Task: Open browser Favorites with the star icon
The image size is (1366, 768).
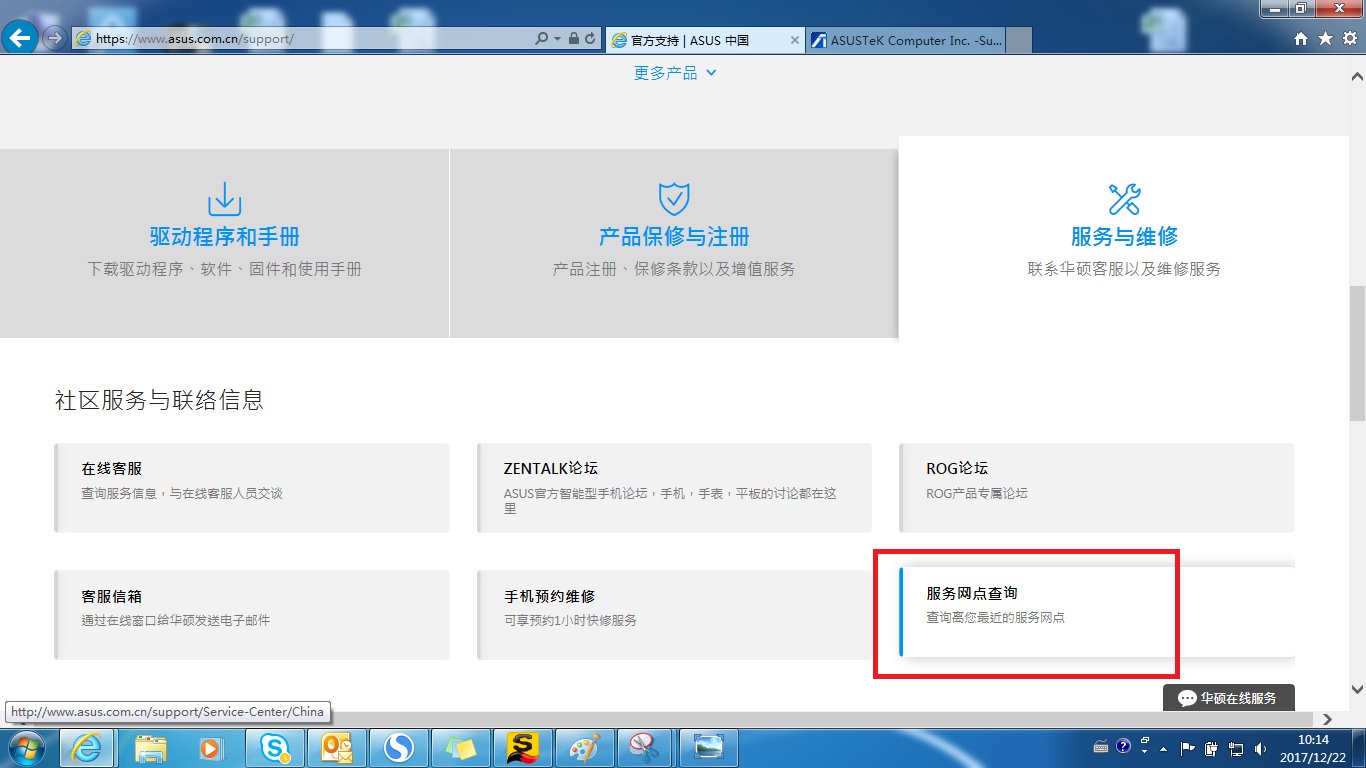Action: 1323,38
